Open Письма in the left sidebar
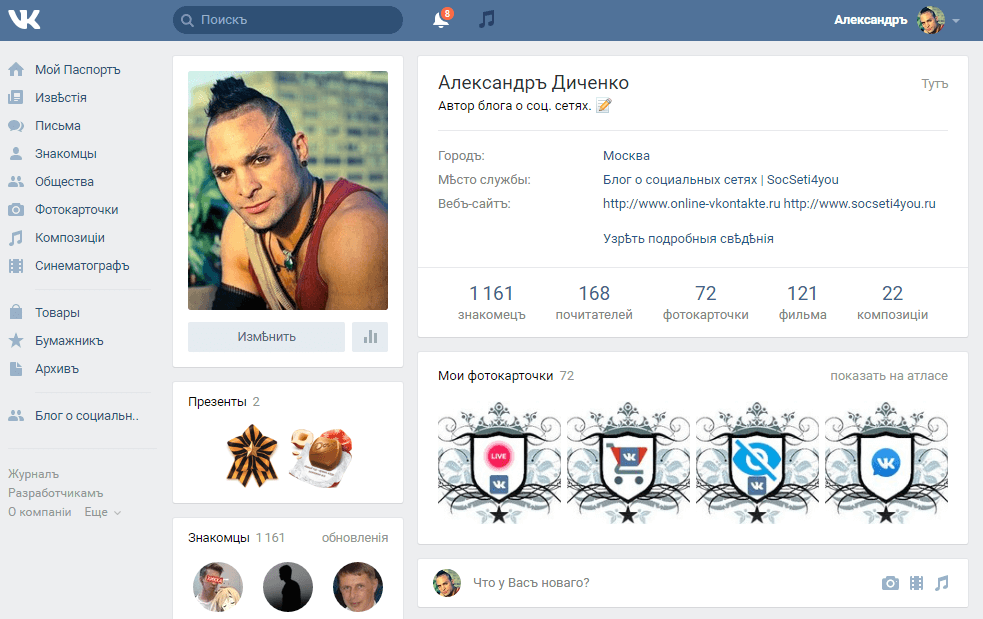This screenshot has height=619, width=983. (x=58, y=125)
